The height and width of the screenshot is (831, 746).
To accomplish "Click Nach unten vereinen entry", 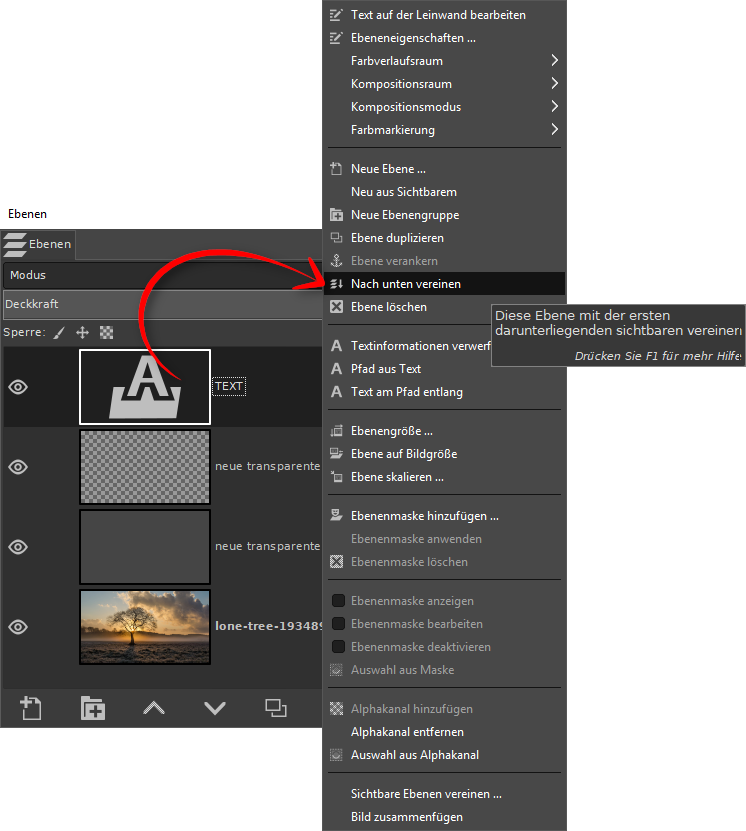I will 445,284.
